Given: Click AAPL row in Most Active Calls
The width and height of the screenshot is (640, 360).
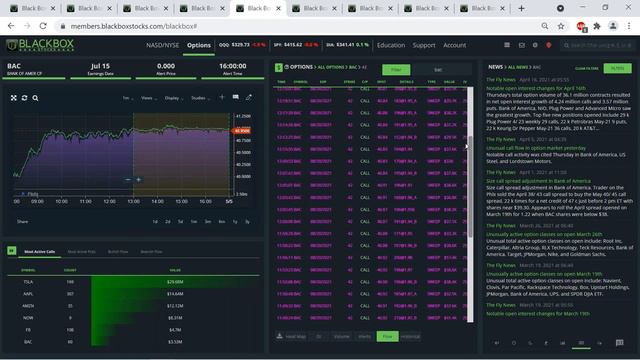Looking at the screenshot, I should tap(133, 293).
